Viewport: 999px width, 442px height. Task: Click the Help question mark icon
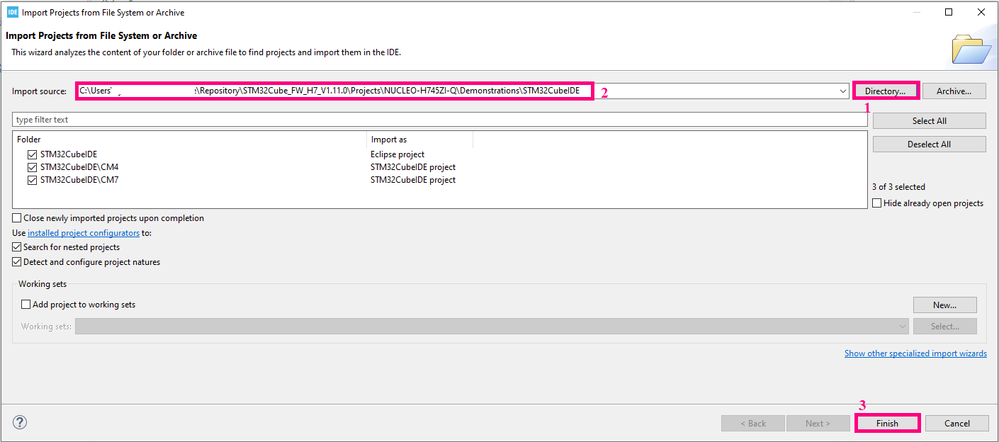tap(20, 423)
